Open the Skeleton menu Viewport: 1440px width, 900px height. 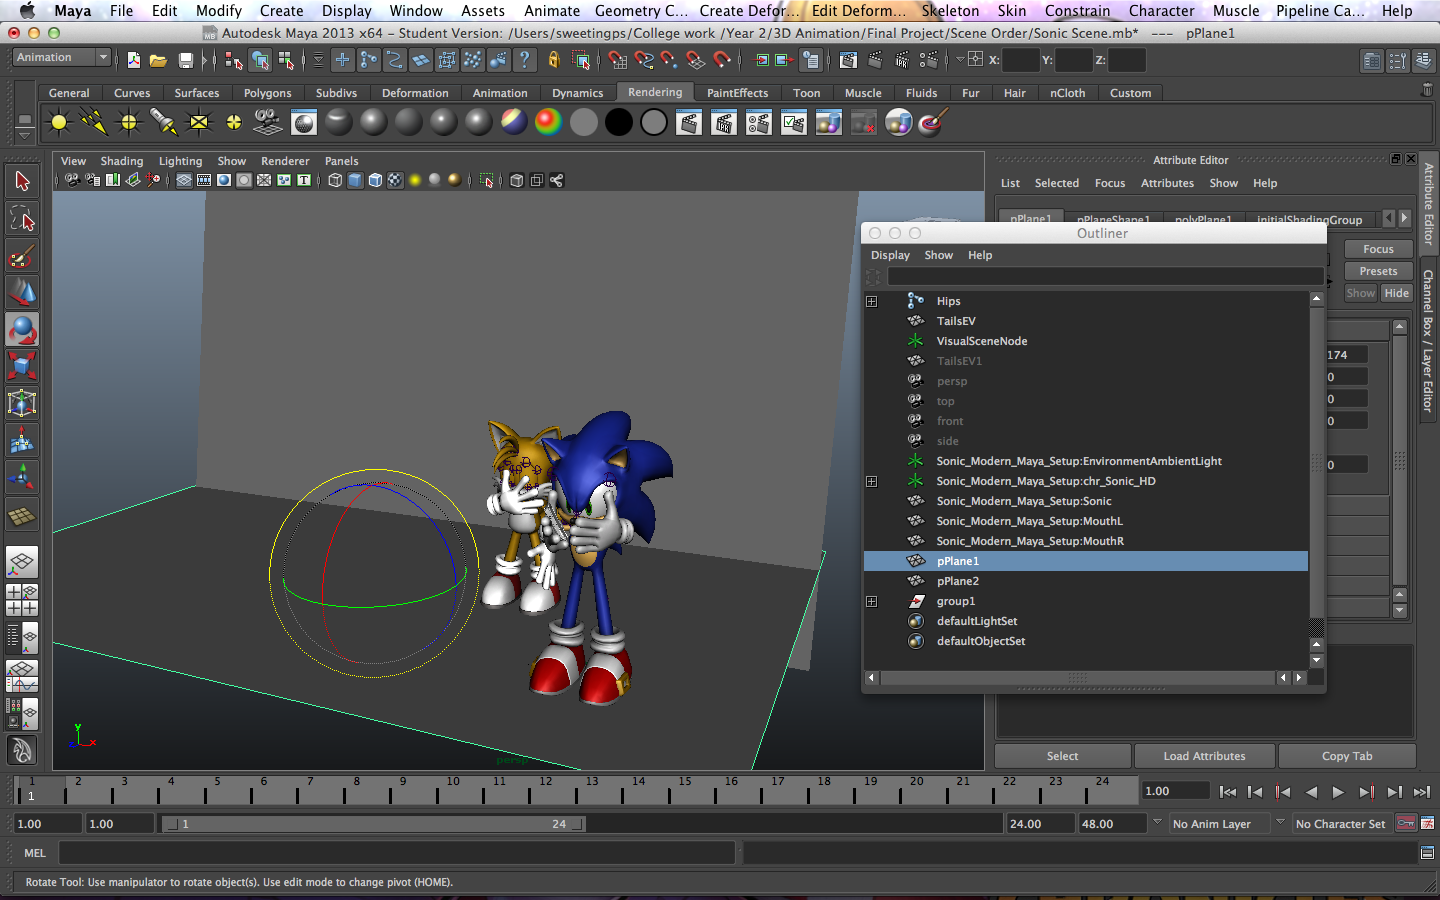pos(950,11)
